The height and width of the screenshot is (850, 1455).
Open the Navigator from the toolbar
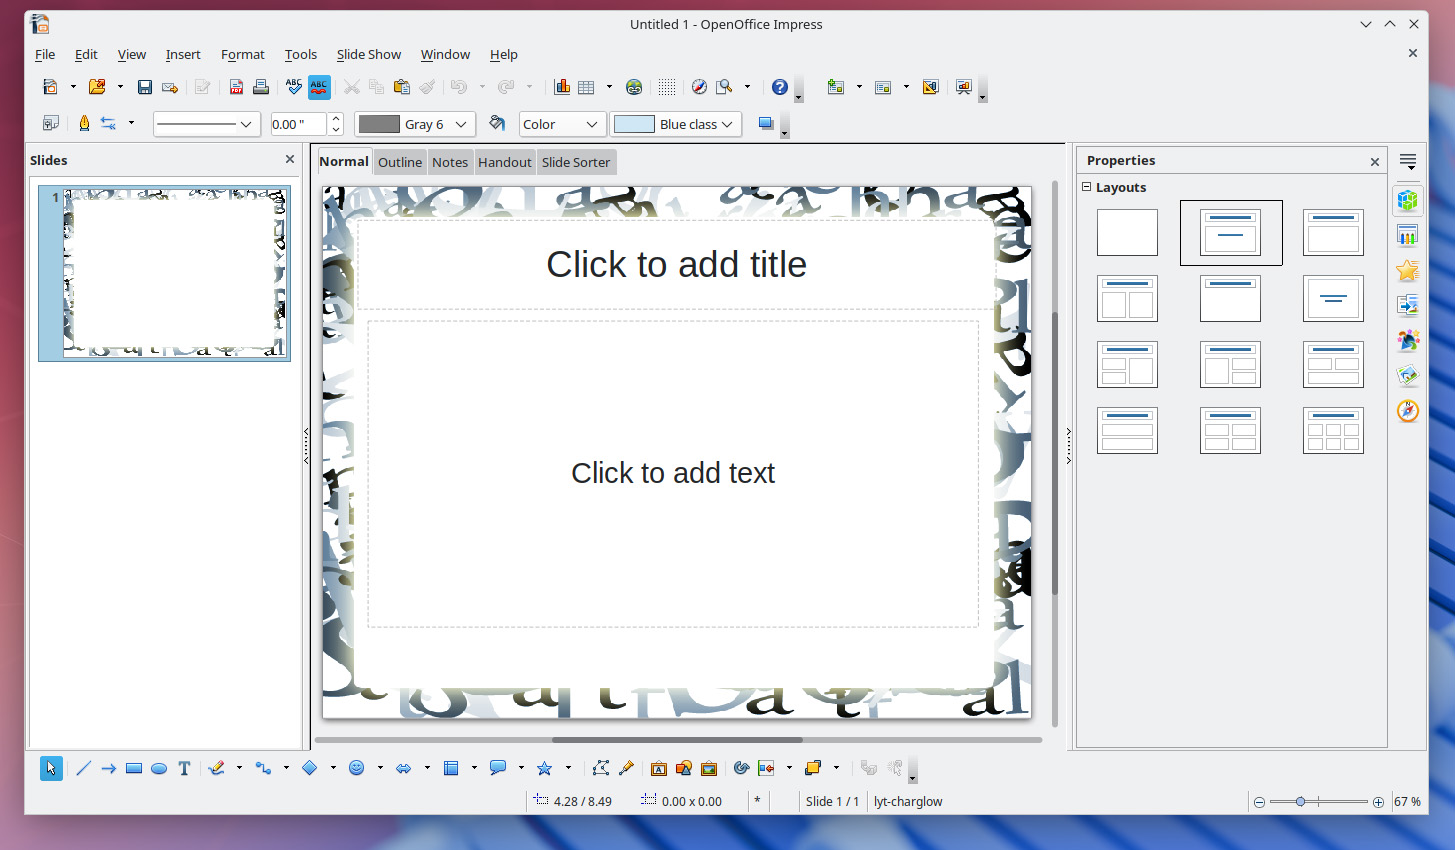point(699,87)
